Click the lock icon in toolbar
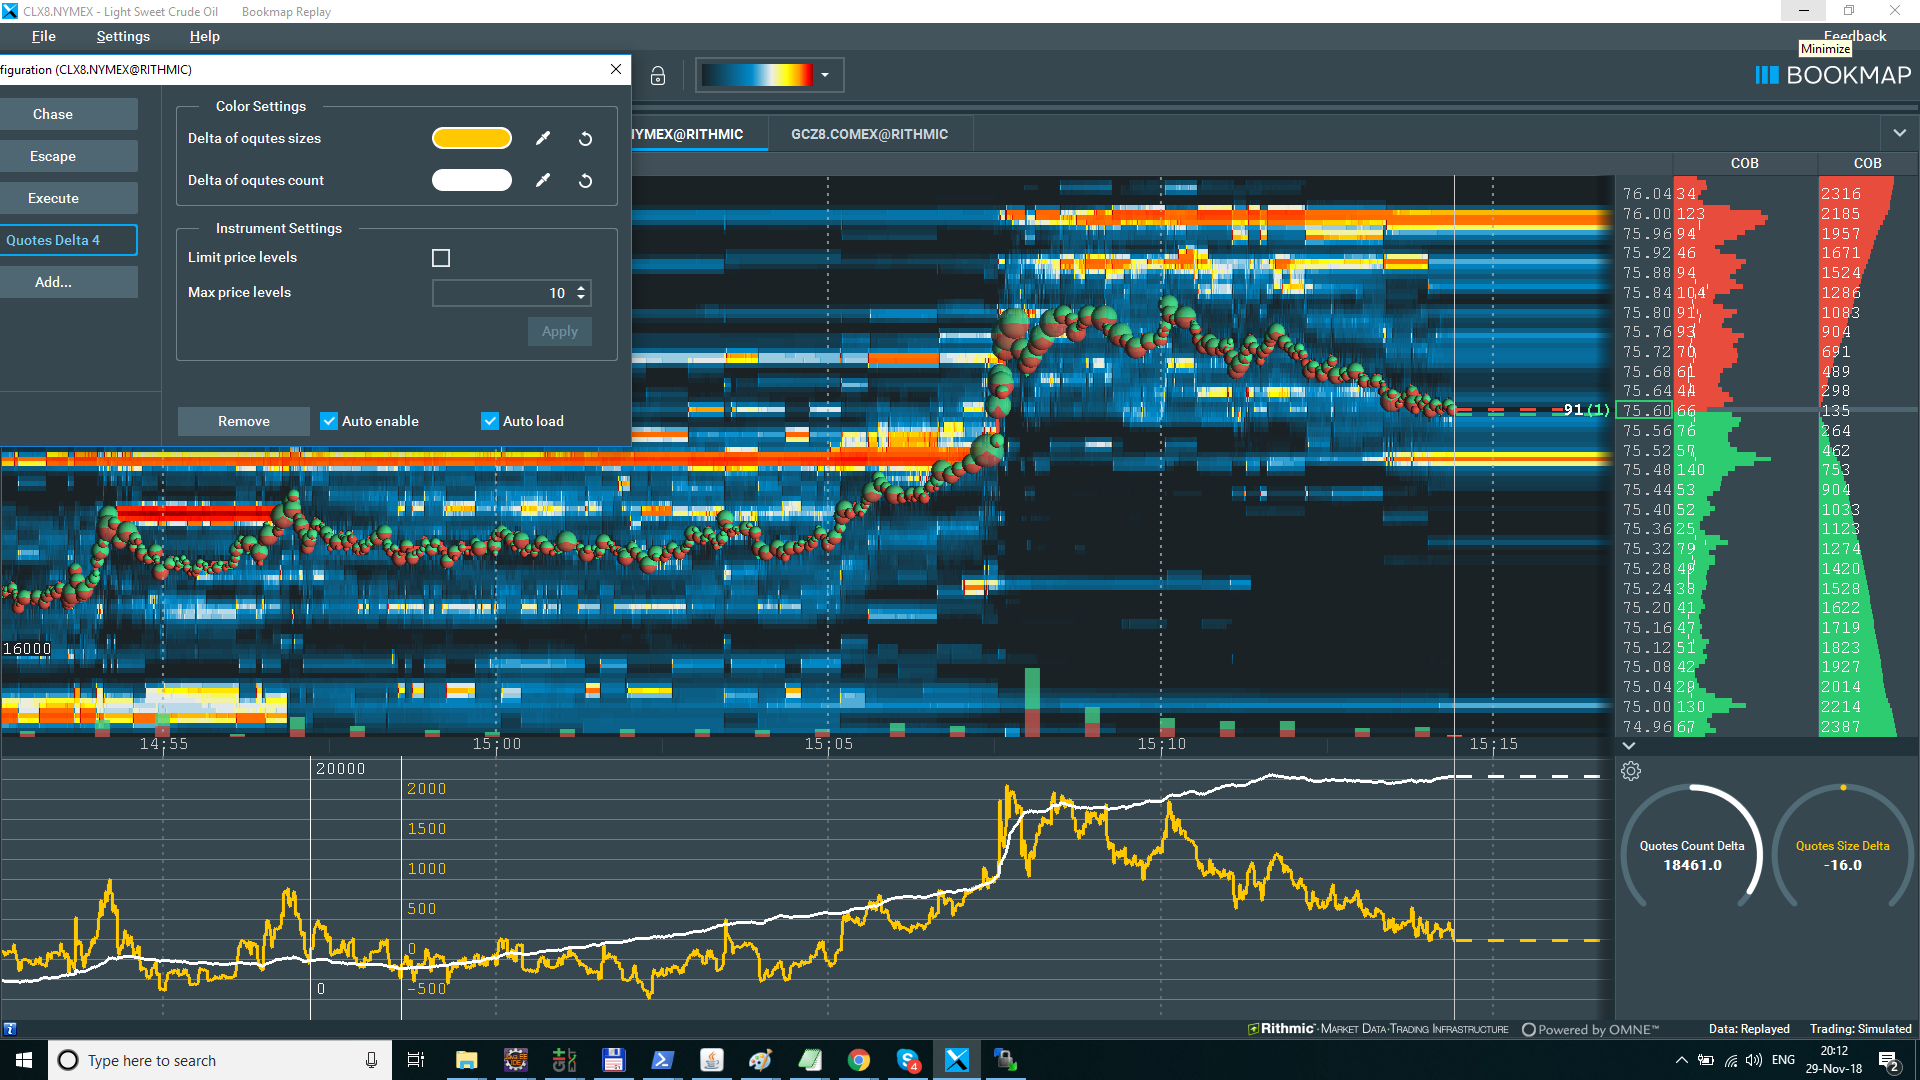 coord(658,76)
